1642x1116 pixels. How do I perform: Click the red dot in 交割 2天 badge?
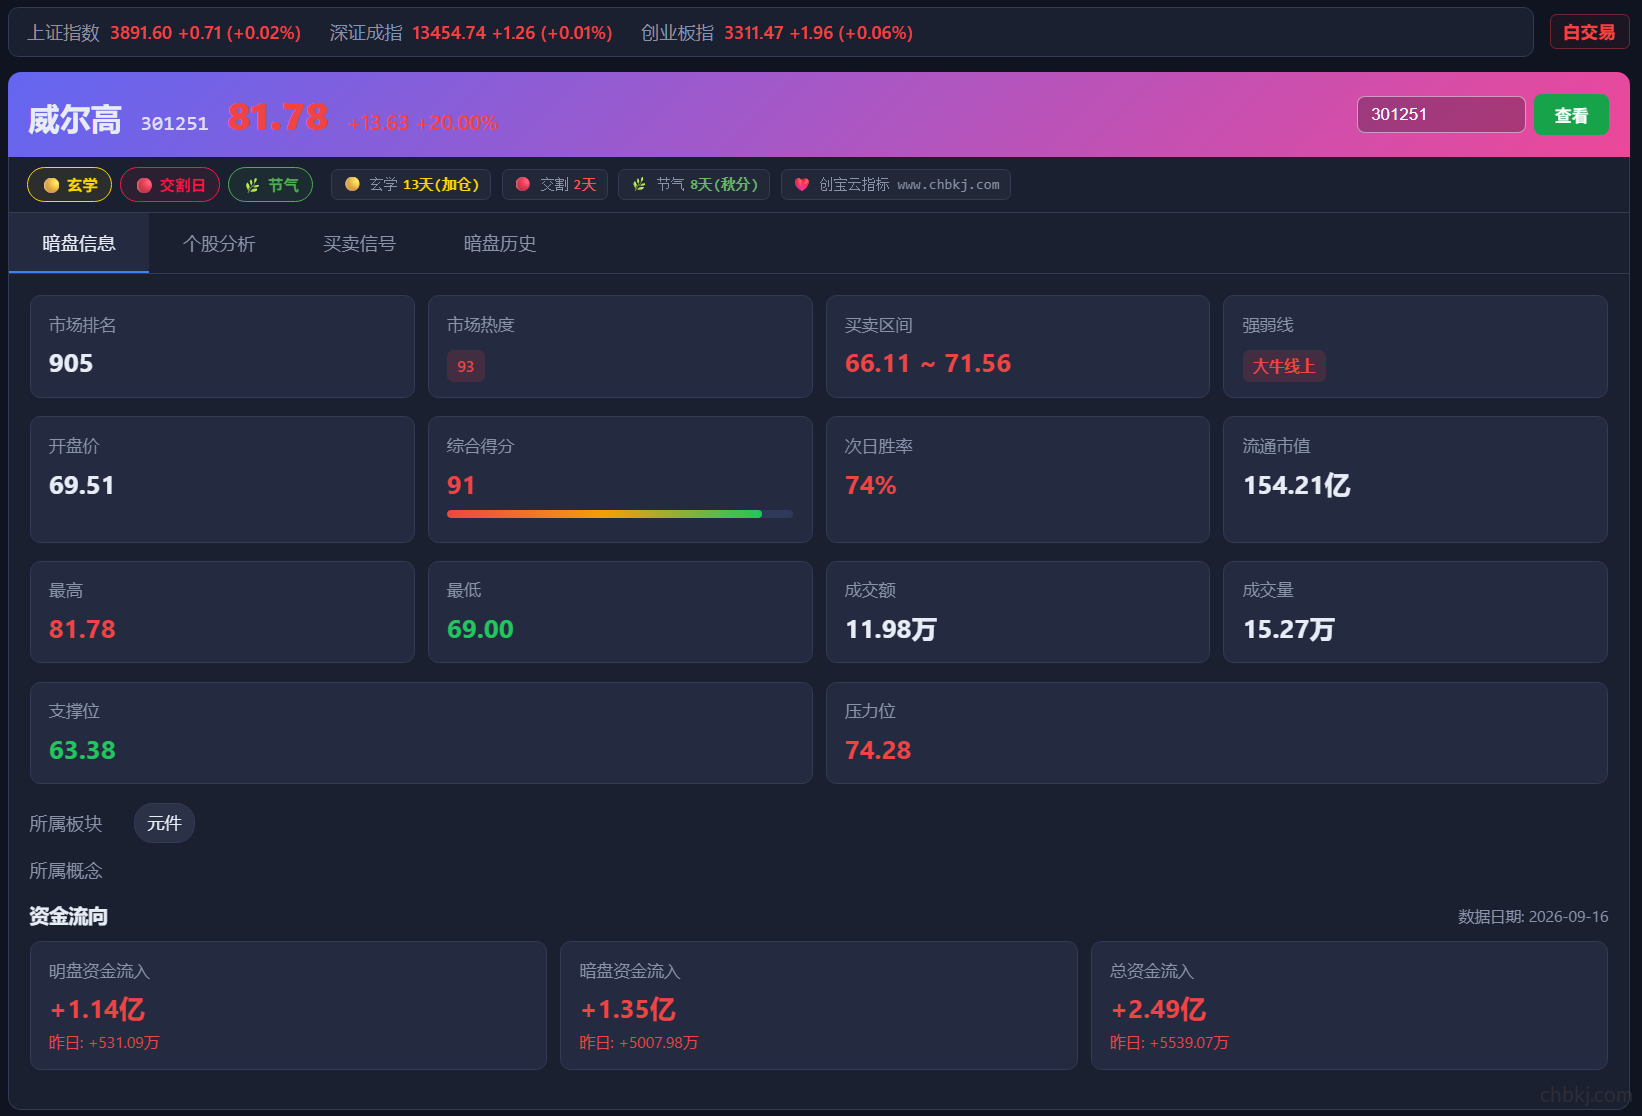(522, 184)
